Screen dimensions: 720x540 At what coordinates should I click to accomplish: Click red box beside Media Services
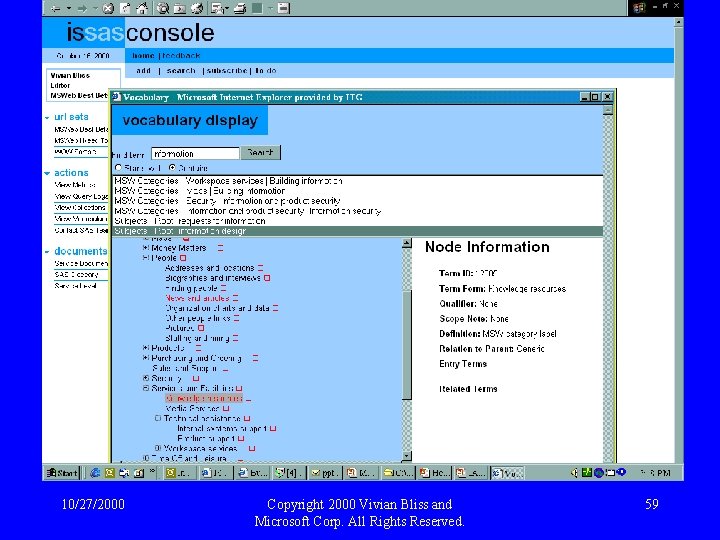click(225, 409)
